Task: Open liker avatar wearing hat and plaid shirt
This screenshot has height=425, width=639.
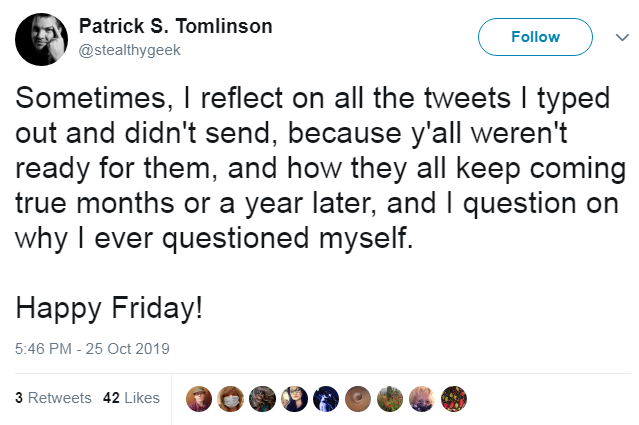Action: [x=199, y=399]
